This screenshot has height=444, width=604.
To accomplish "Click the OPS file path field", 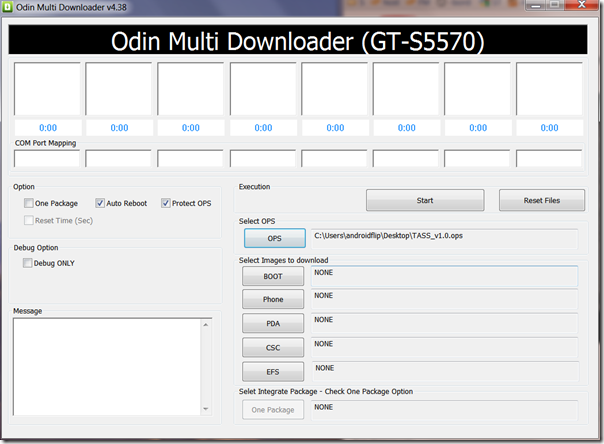I will click(445, 238).
